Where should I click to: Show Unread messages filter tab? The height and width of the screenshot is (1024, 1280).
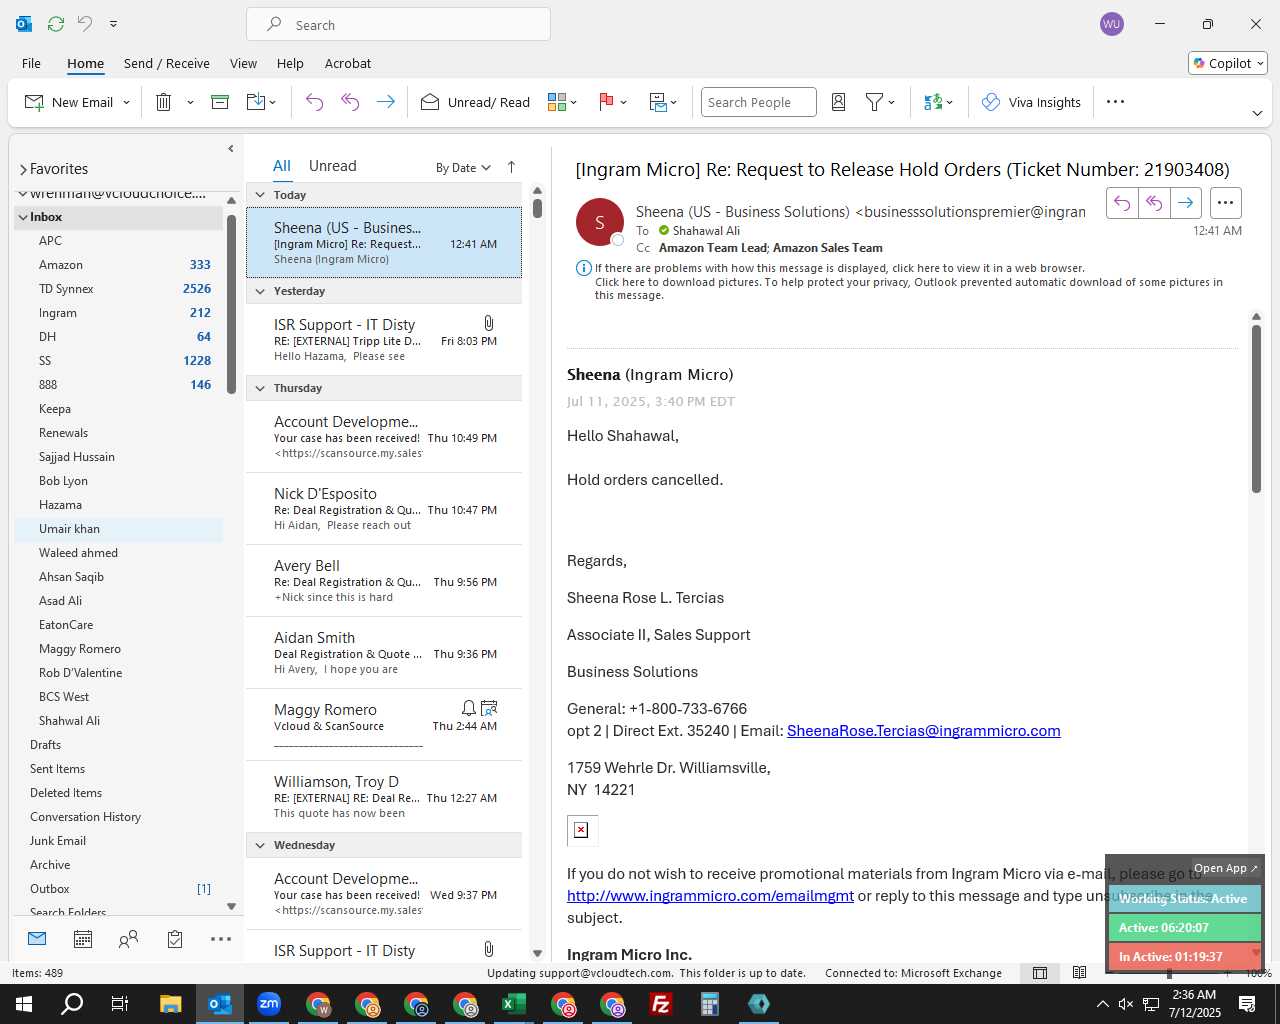pos(332,166)
